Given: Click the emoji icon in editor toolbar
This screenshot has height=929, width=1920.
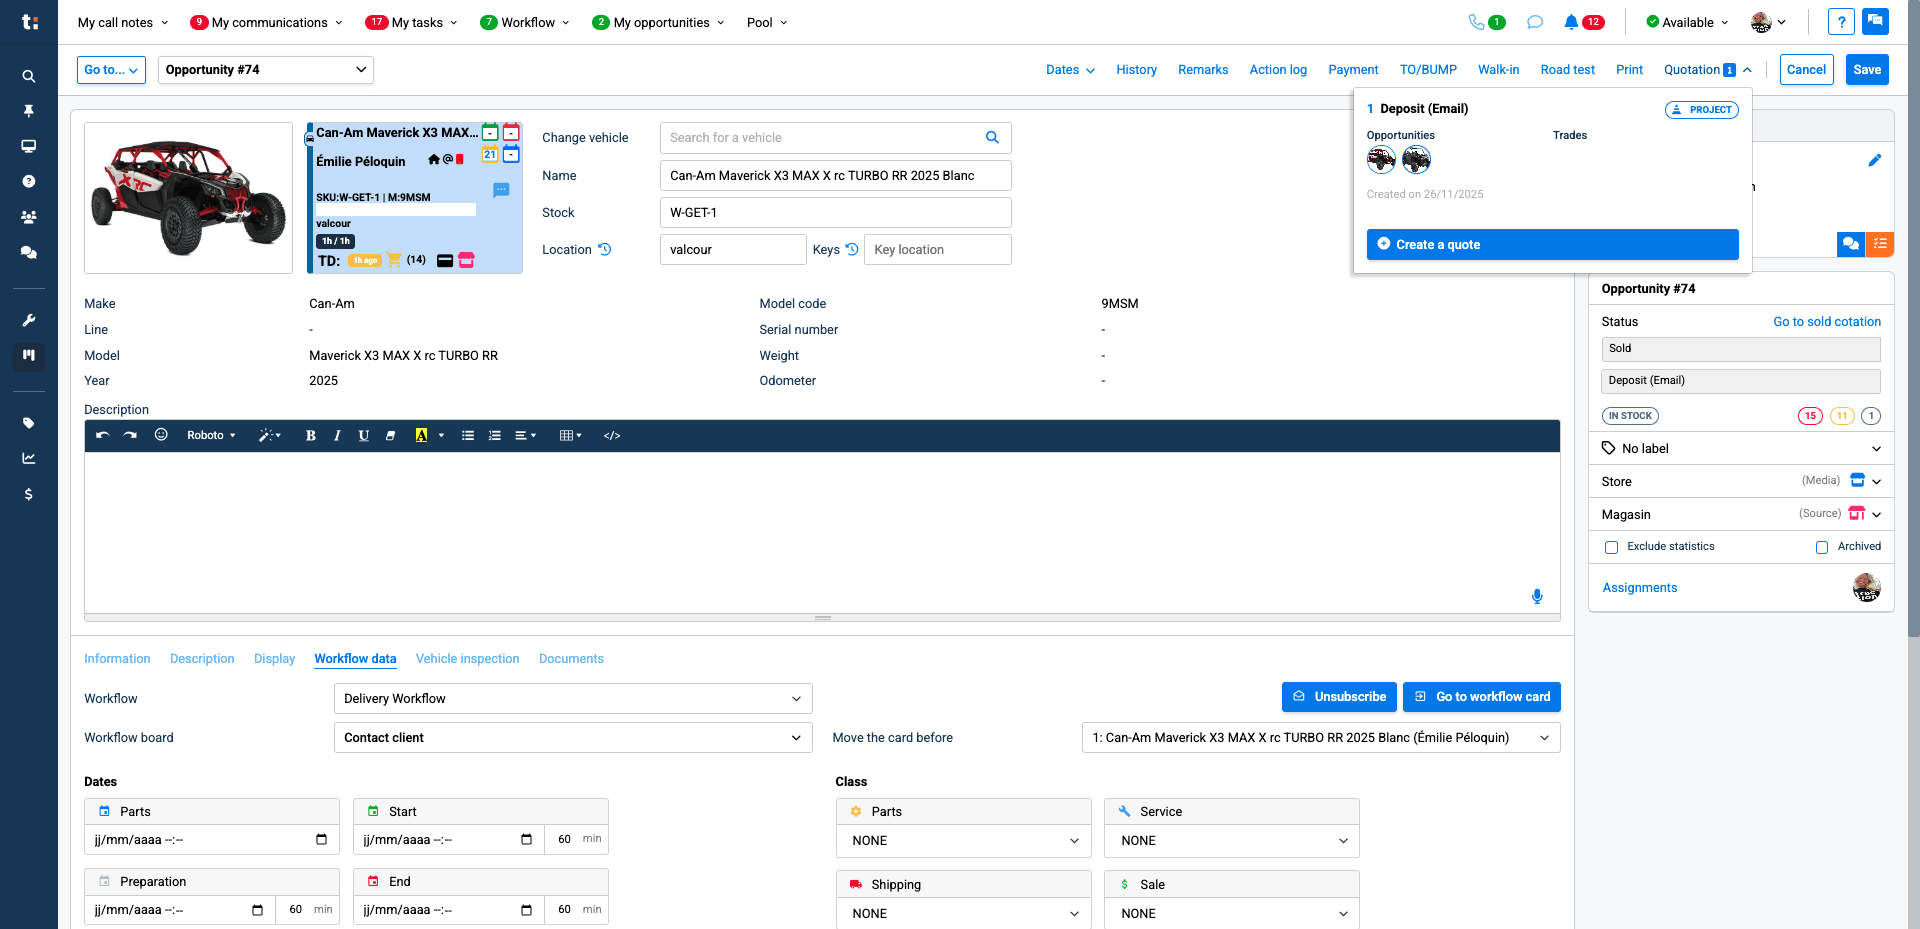Looking at the screenshot, I should pos(161,435).
